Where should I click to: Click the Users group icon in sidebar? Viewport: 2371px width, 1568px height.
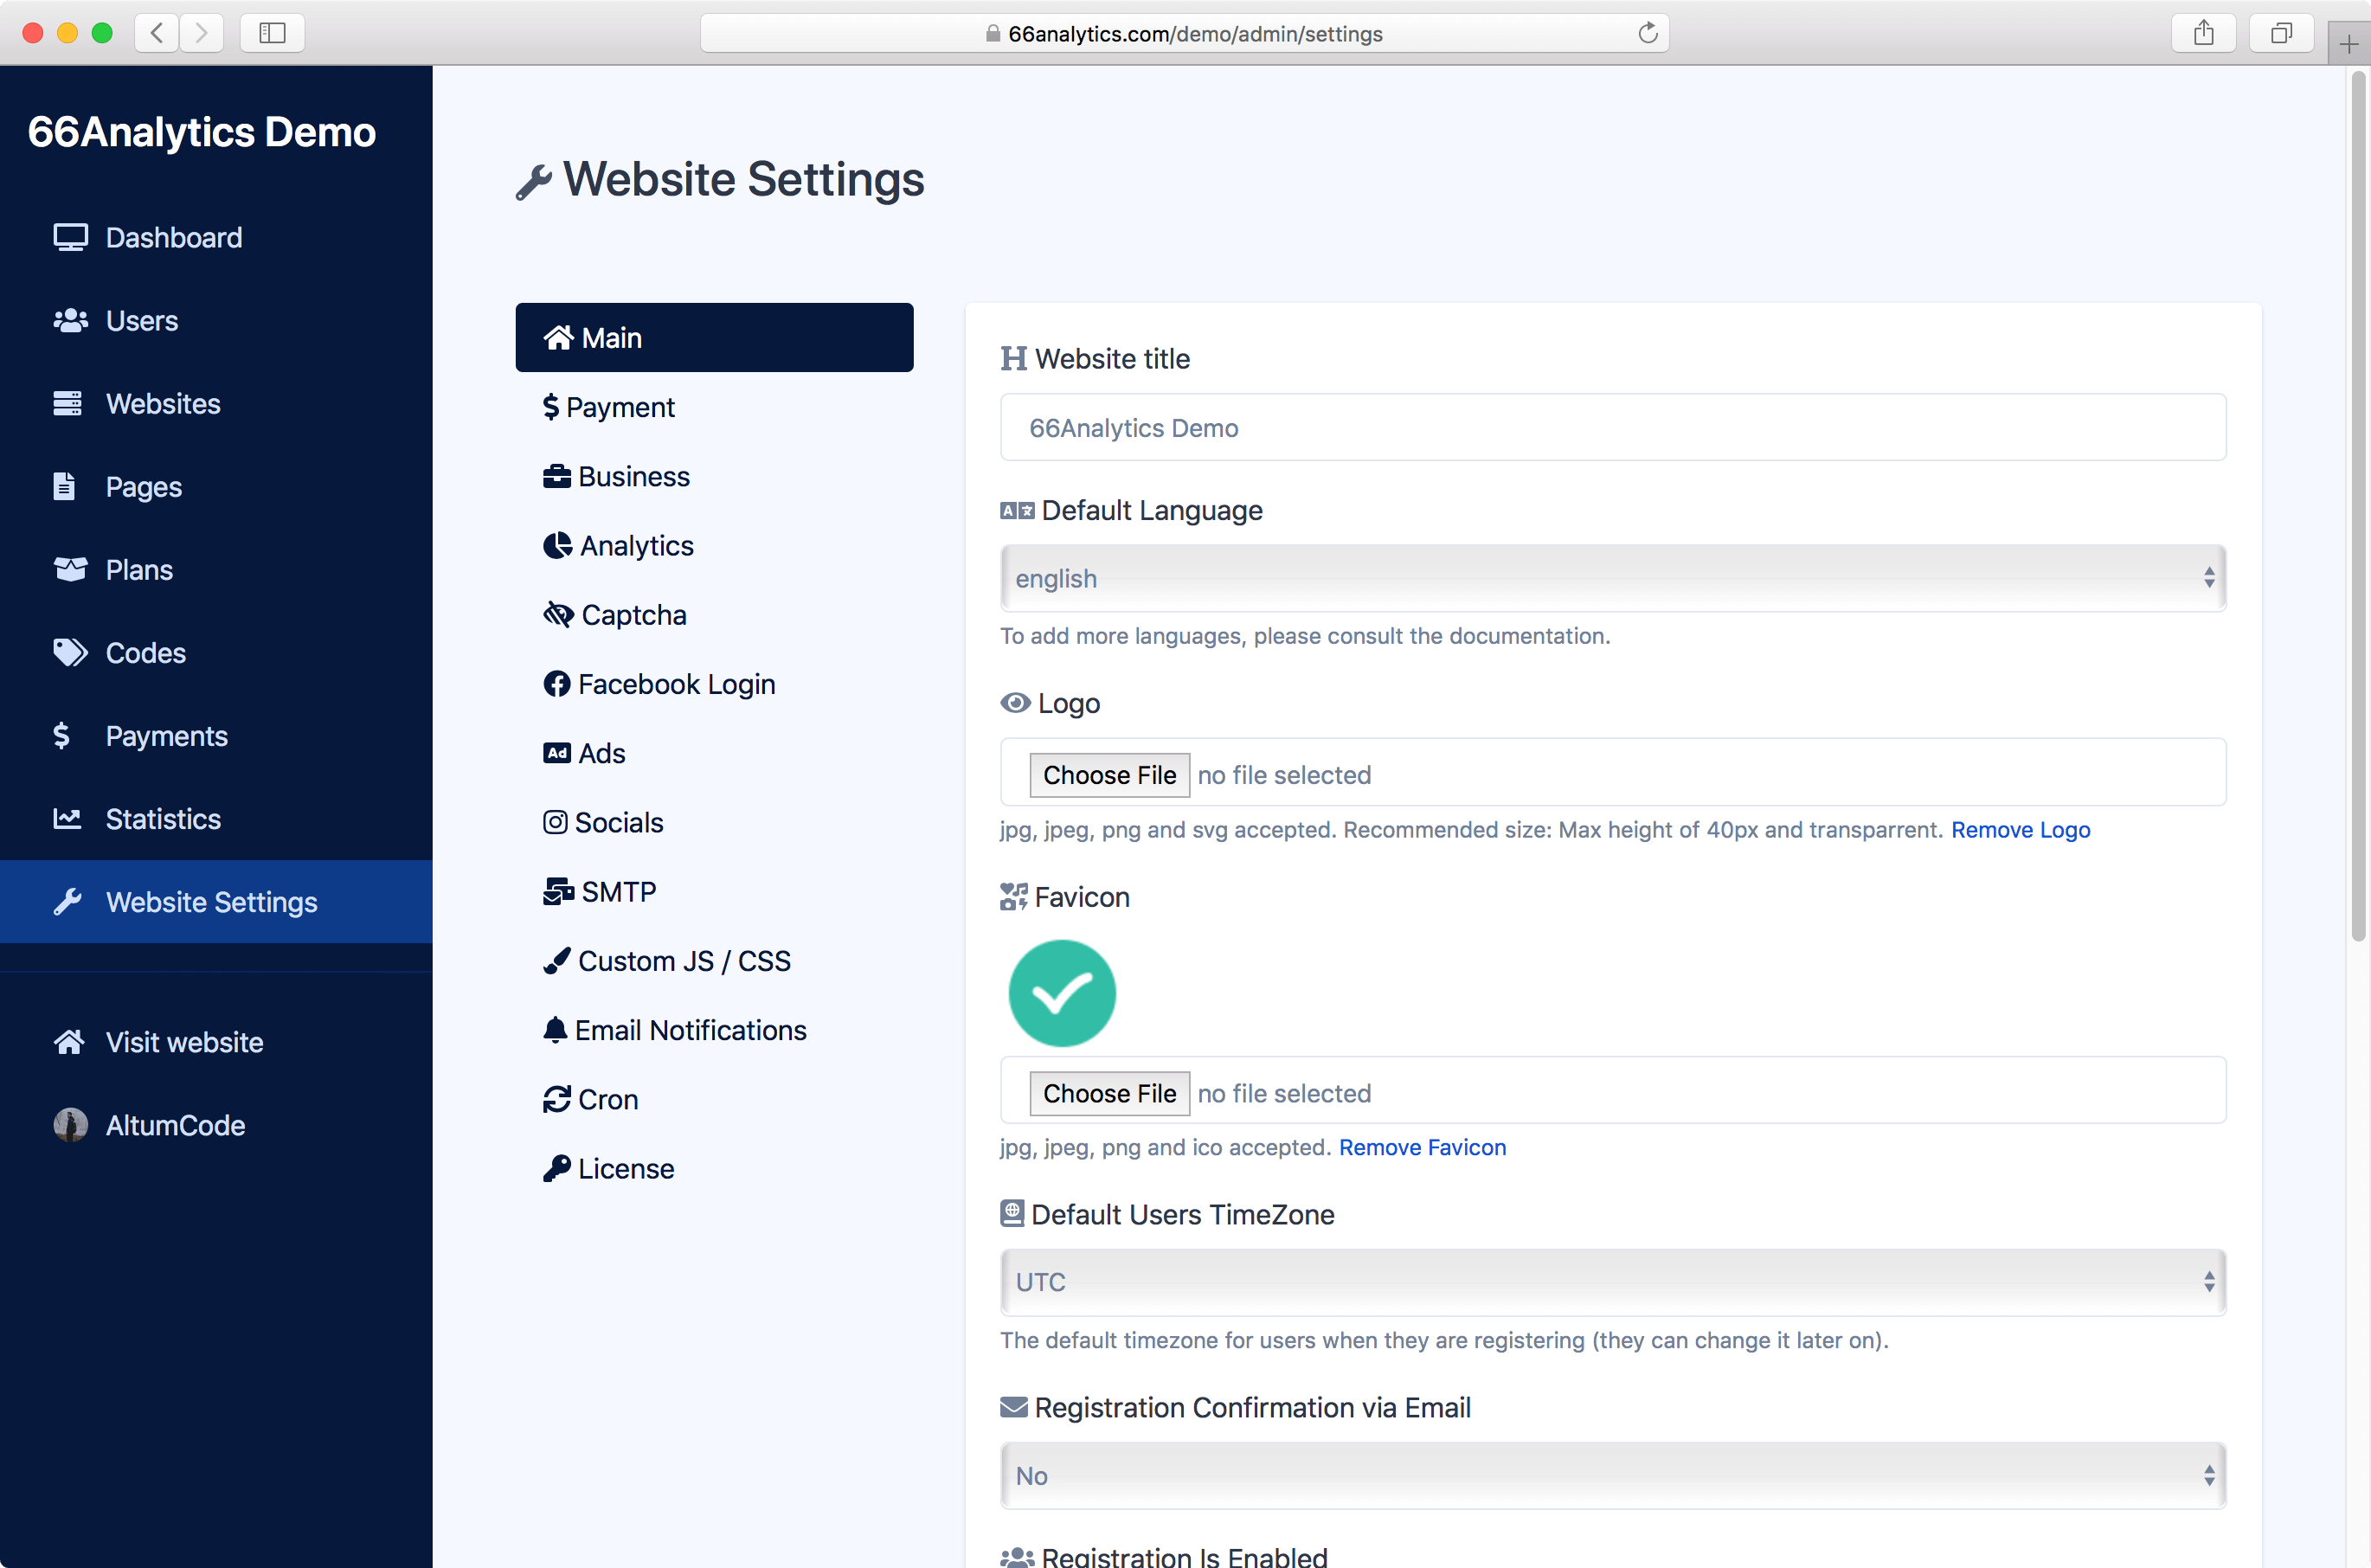click(70, 320)
